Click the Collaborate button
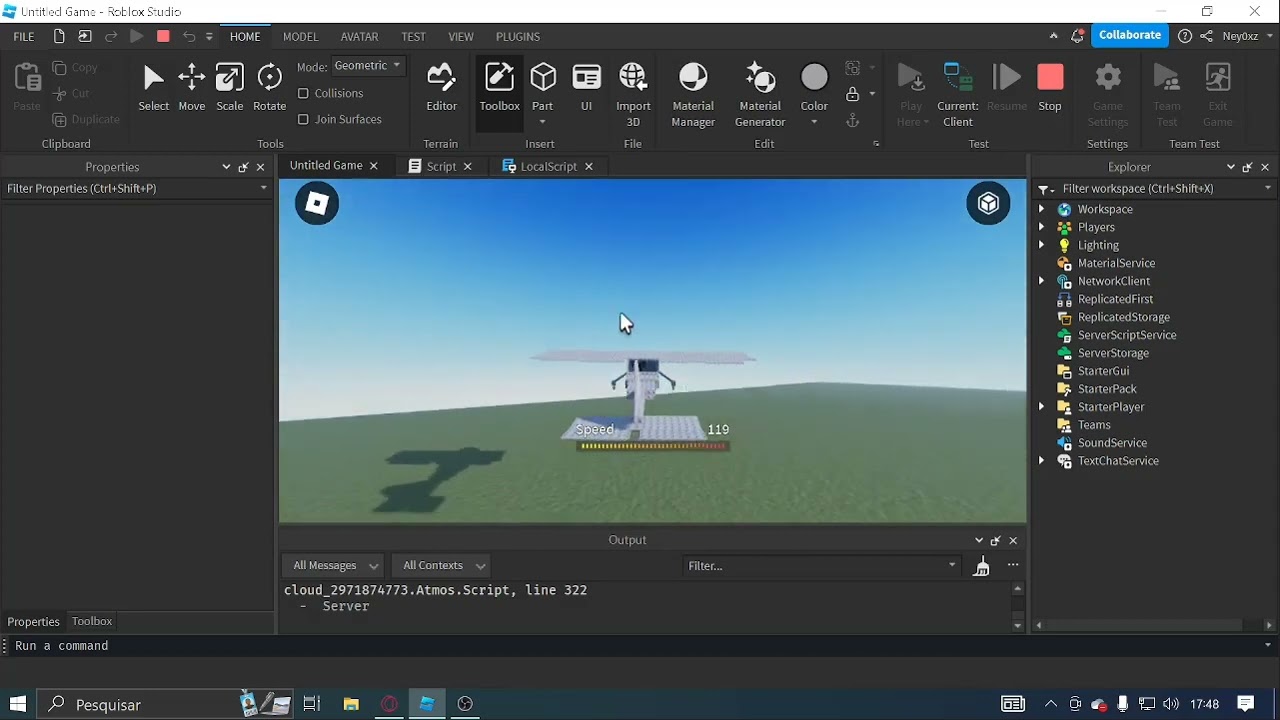Image resolution: width=1280 pixels, height=720 pixels. 1130,35
